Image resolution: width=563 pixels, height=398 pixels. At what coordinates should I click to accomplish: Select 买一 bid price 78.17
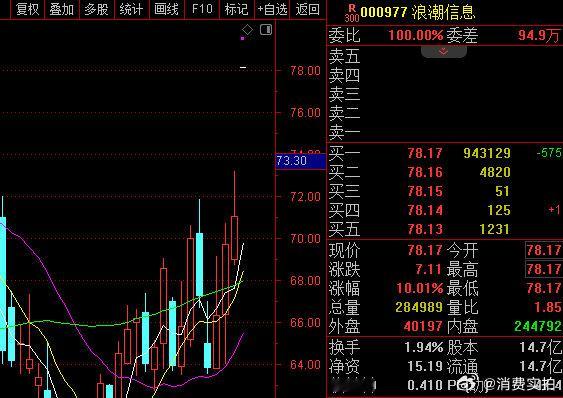pyautogui.click(x=425, y=153)
